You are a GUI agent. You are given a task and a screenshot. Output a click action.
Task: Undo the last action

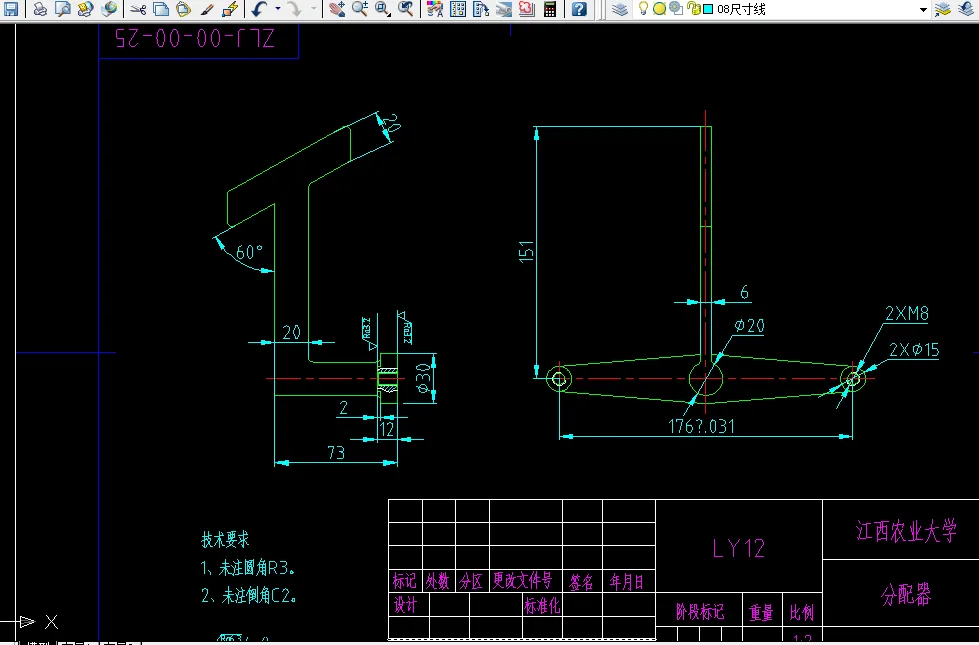(260, 9)
